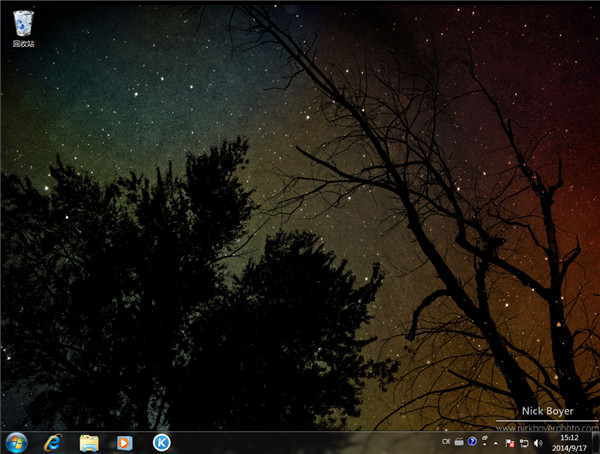Click the CH input language indicator
The height and width of the screenshot is (454, 600).
[x=445, y=442]
